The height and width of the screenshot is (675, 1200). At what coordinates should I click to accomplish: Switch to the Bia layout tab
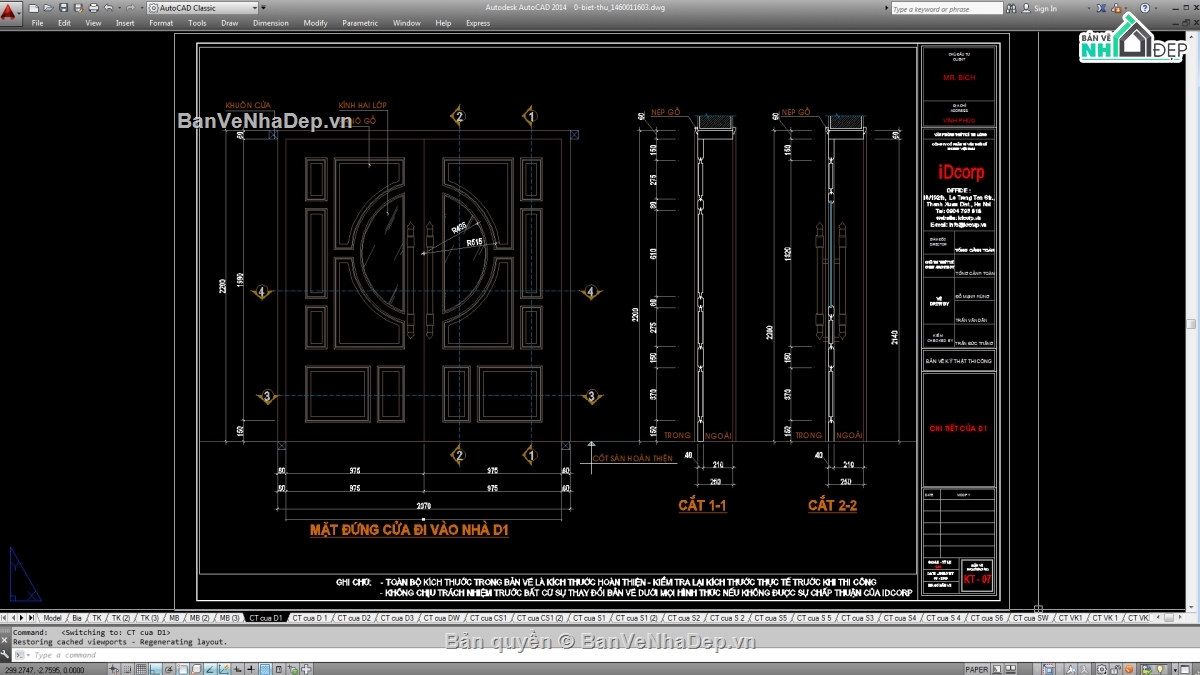pos(77,618)
